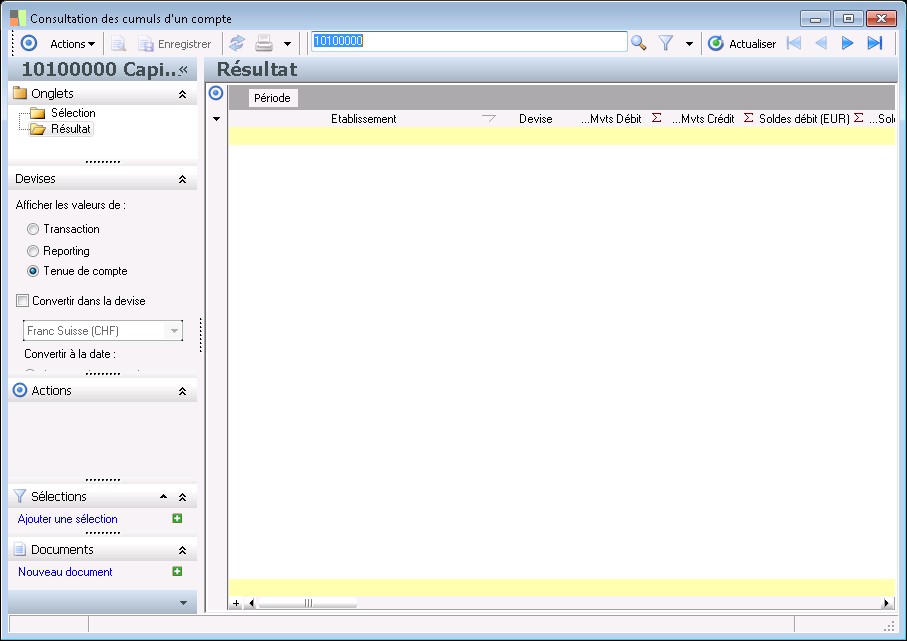Click green plus next to Nouveau document
This screenshot has width=907, height=641.
pyautogui.click(x=177, y=572)
